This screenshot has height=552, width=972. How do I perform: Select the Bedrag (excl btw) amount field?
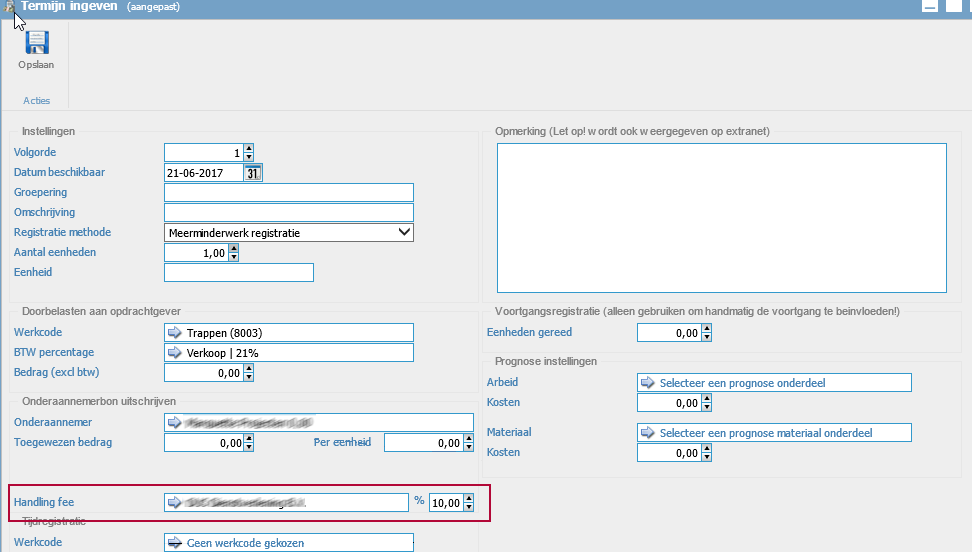(203, 373)
